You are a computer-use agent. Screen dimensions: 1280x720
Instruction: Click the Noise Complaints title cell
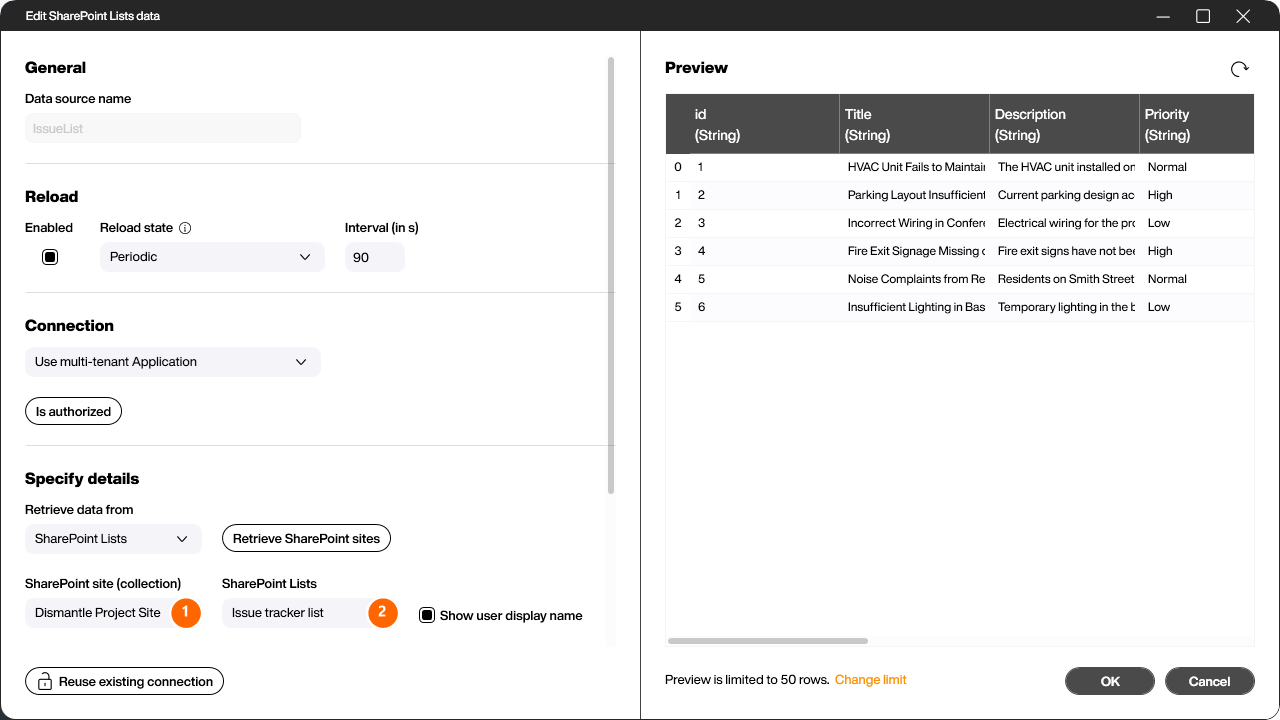click(x=914, y=279)
